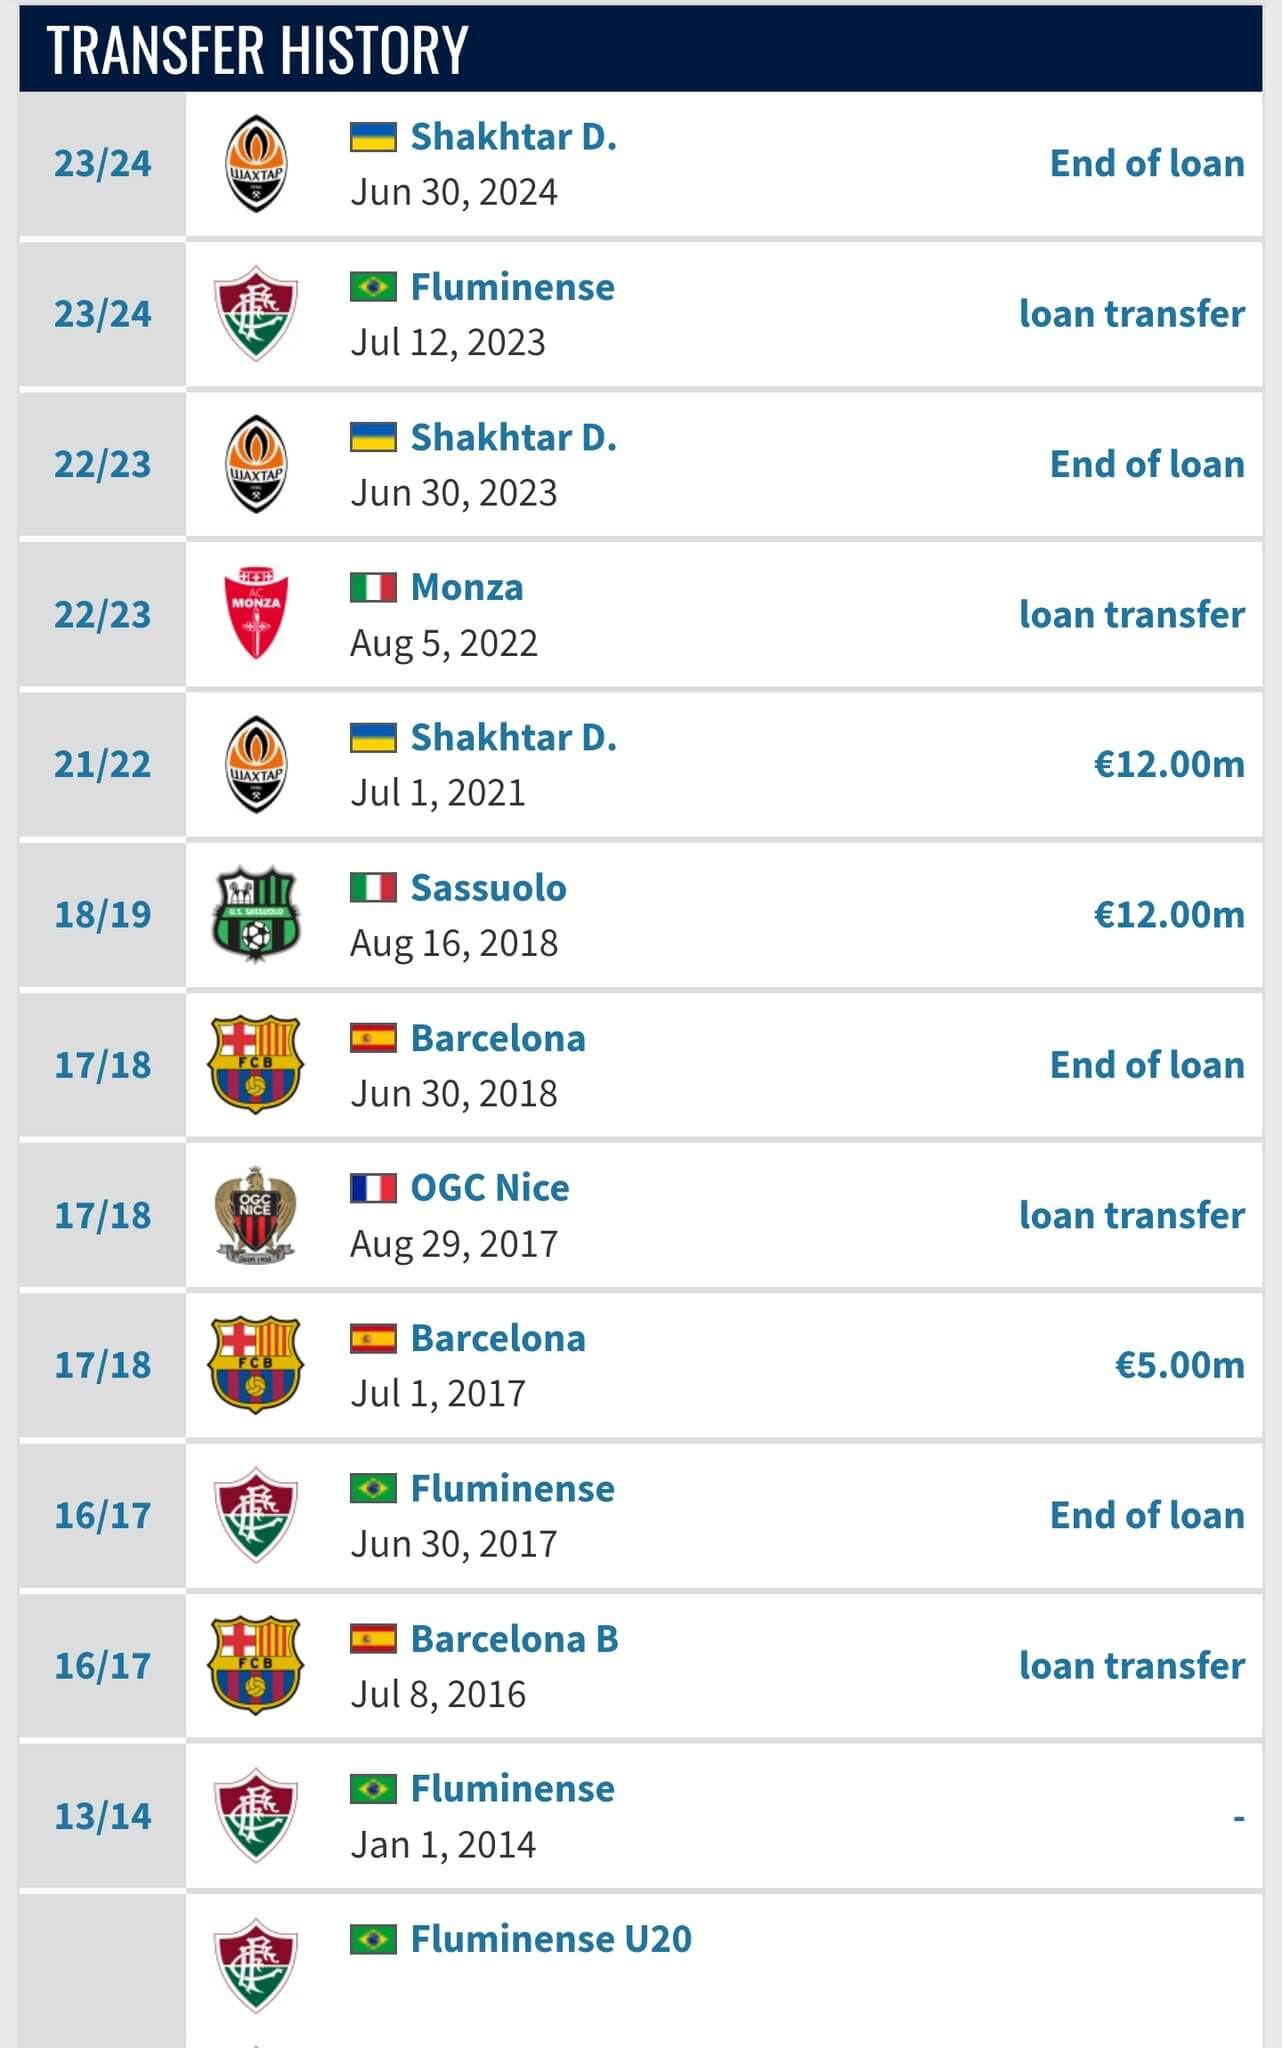Image resolution: width=1282 pixels, height=2048 pixels.
Task: Click Barcelona crest in the Jul 1, 2017 row
Action: point(256,1364)
